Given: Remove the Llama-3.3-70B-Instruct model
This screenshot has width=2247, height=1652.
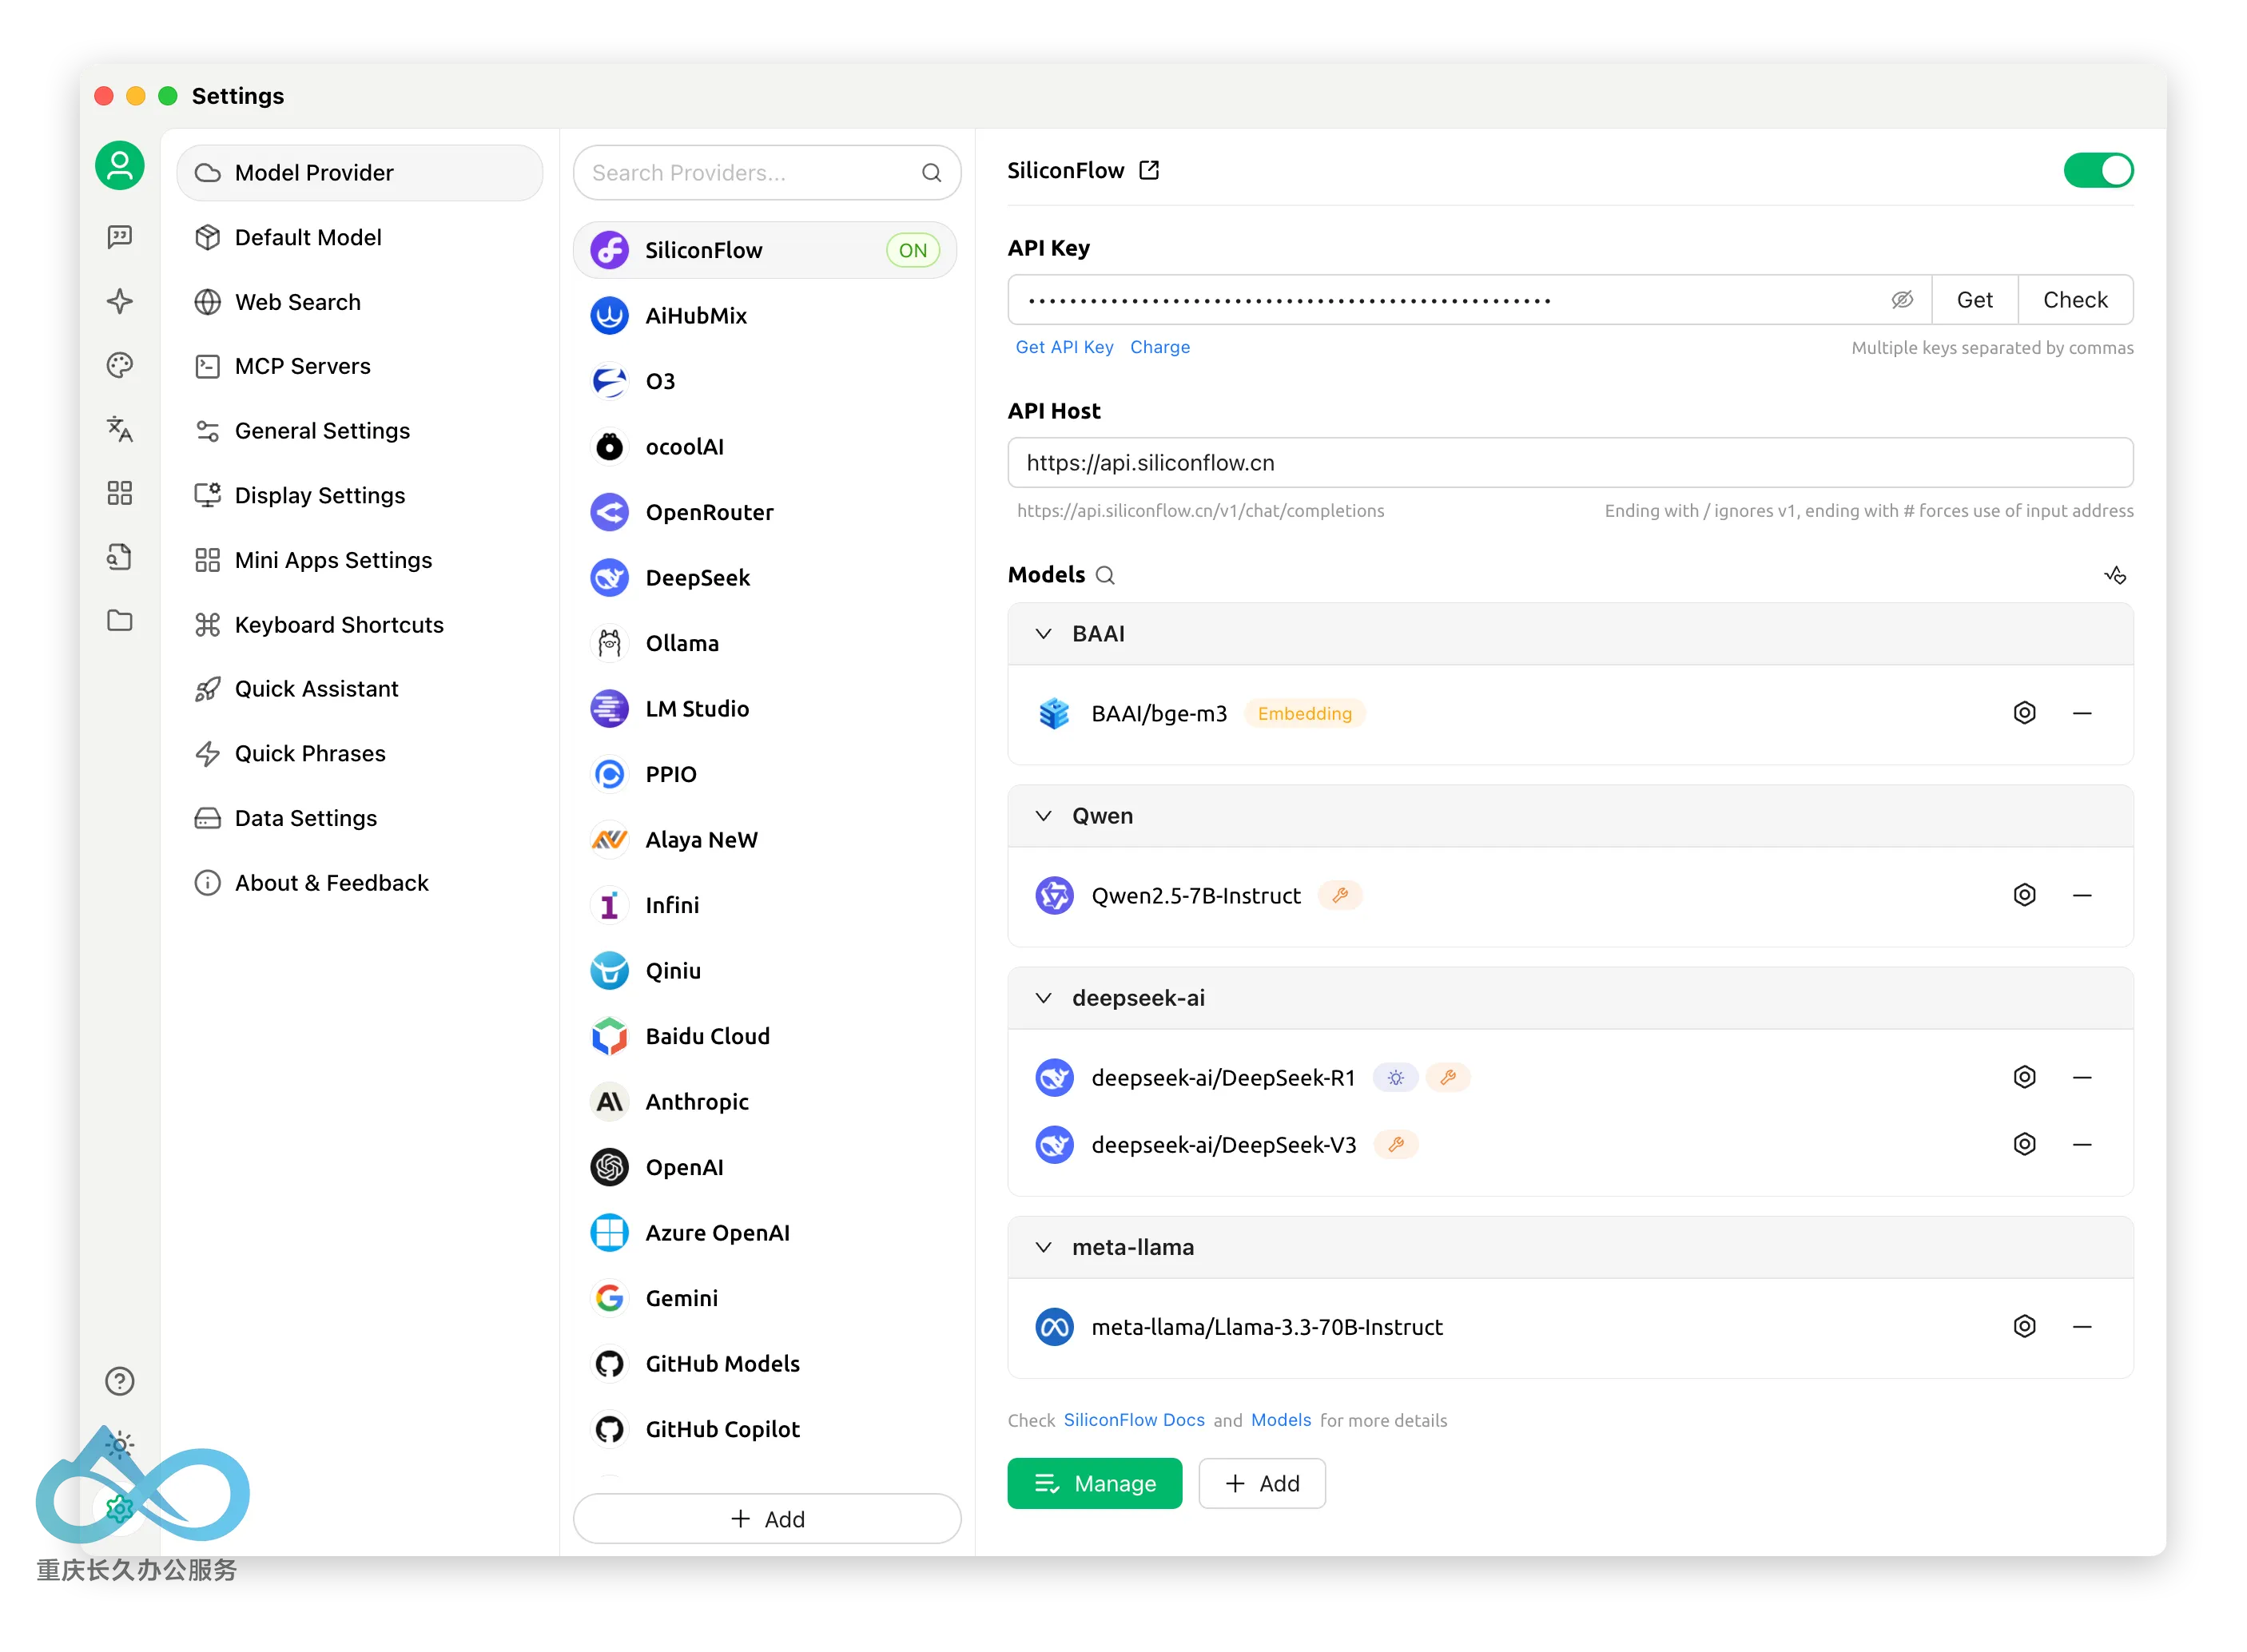Looking at the screenshot, I should coord(2082,1326).
